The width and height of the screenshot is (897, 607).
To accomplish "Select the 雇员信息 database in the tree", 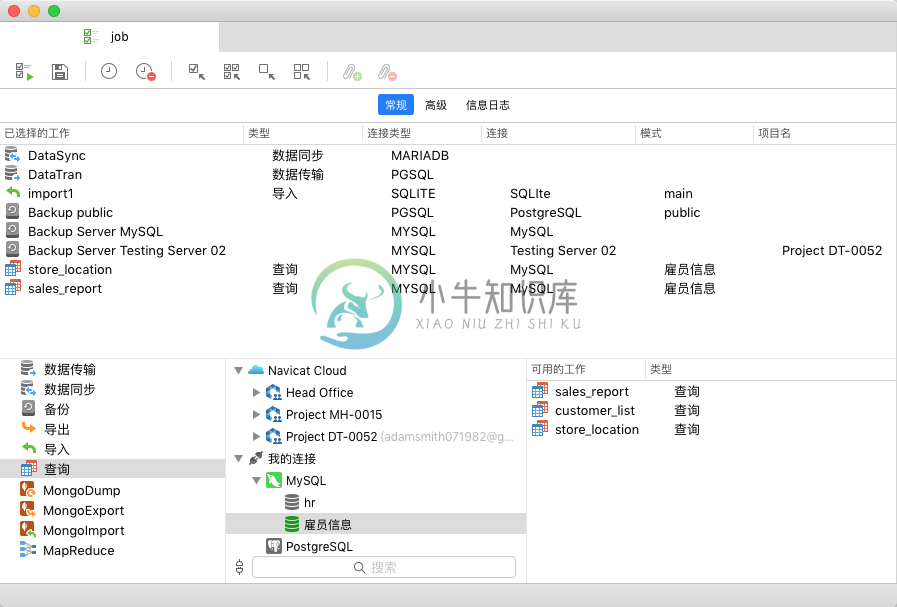I will [376, 524].
